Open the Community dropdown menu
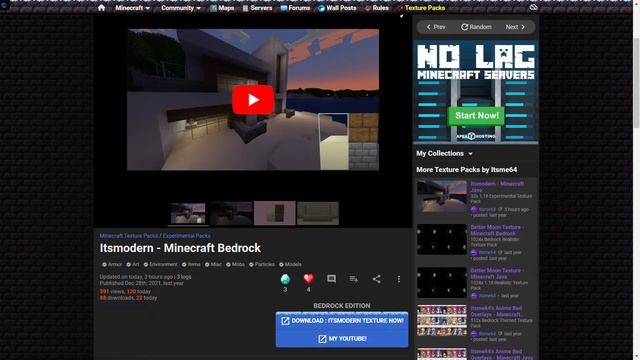This screenshot has width=640, height=360. click(x=181, y=8)
